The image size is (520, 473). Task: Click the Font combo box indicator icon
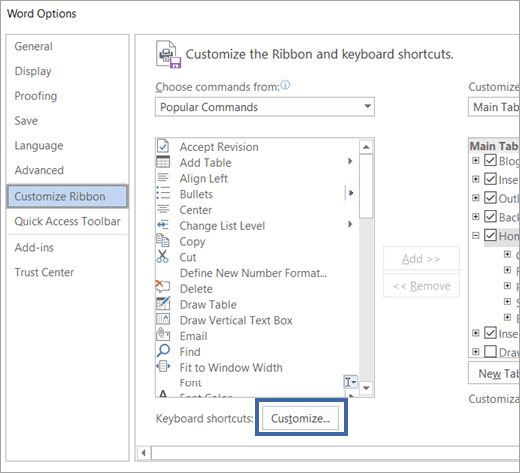[x=350, y=382]
